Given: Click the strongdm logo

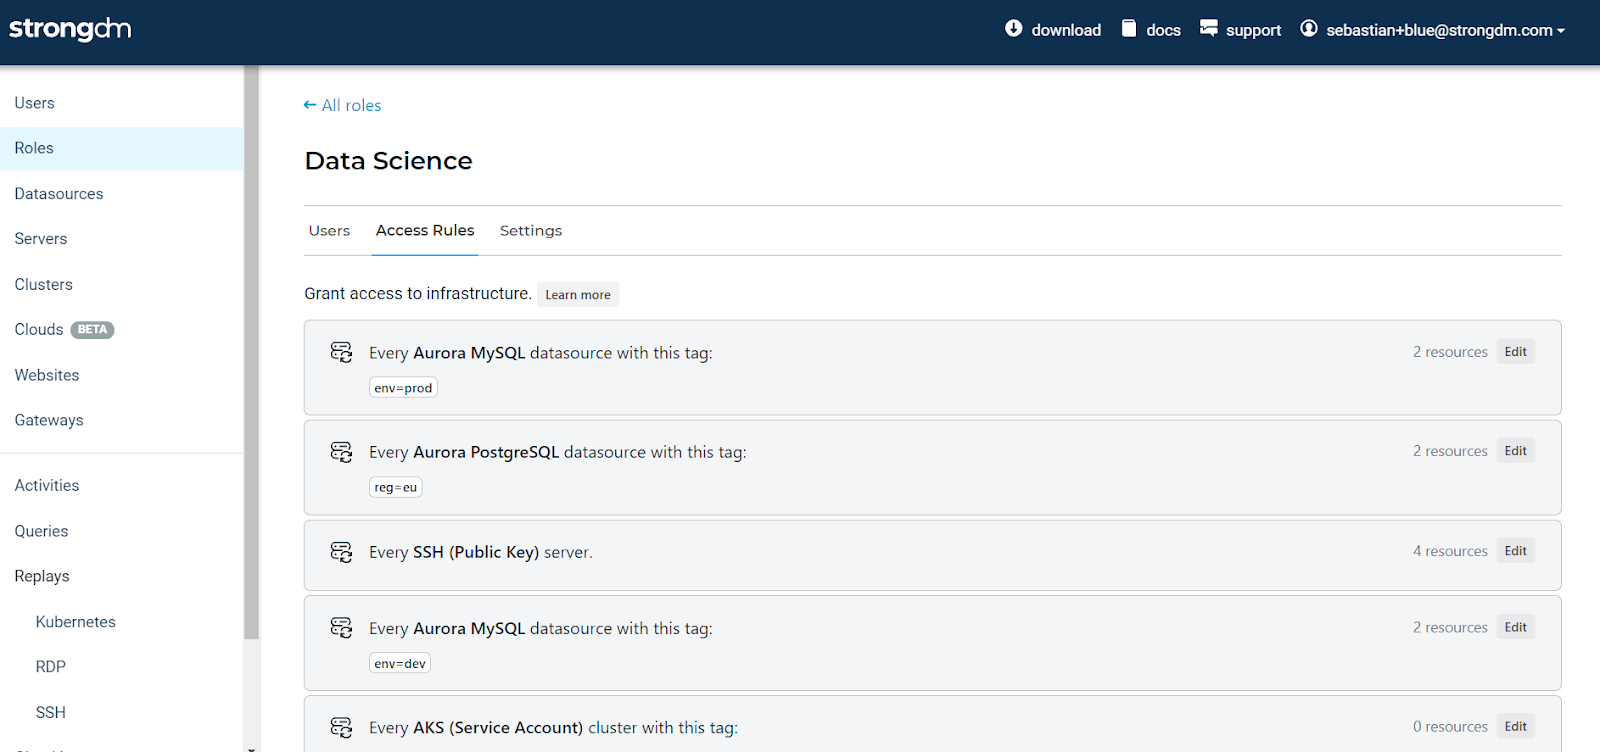Looking at the screenshot, I should 70,29.
